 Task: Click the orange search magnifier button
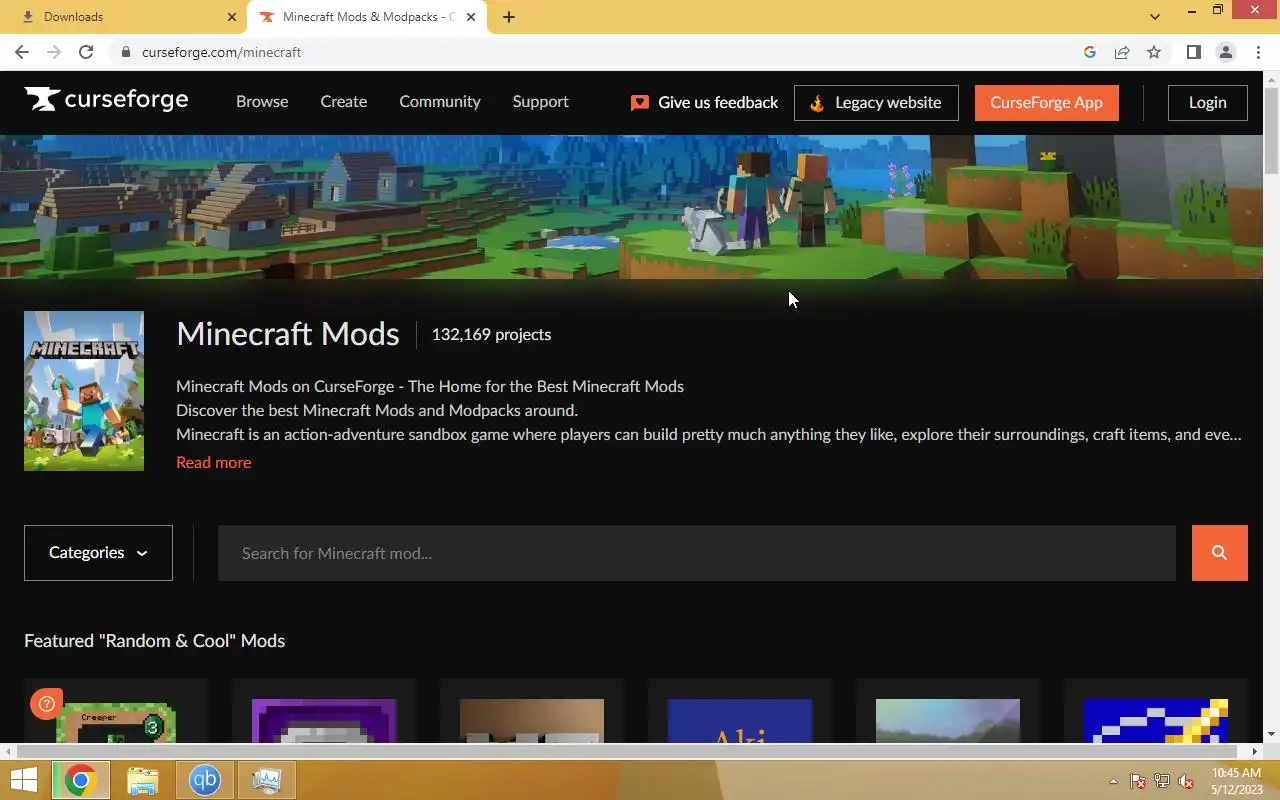1219,553
